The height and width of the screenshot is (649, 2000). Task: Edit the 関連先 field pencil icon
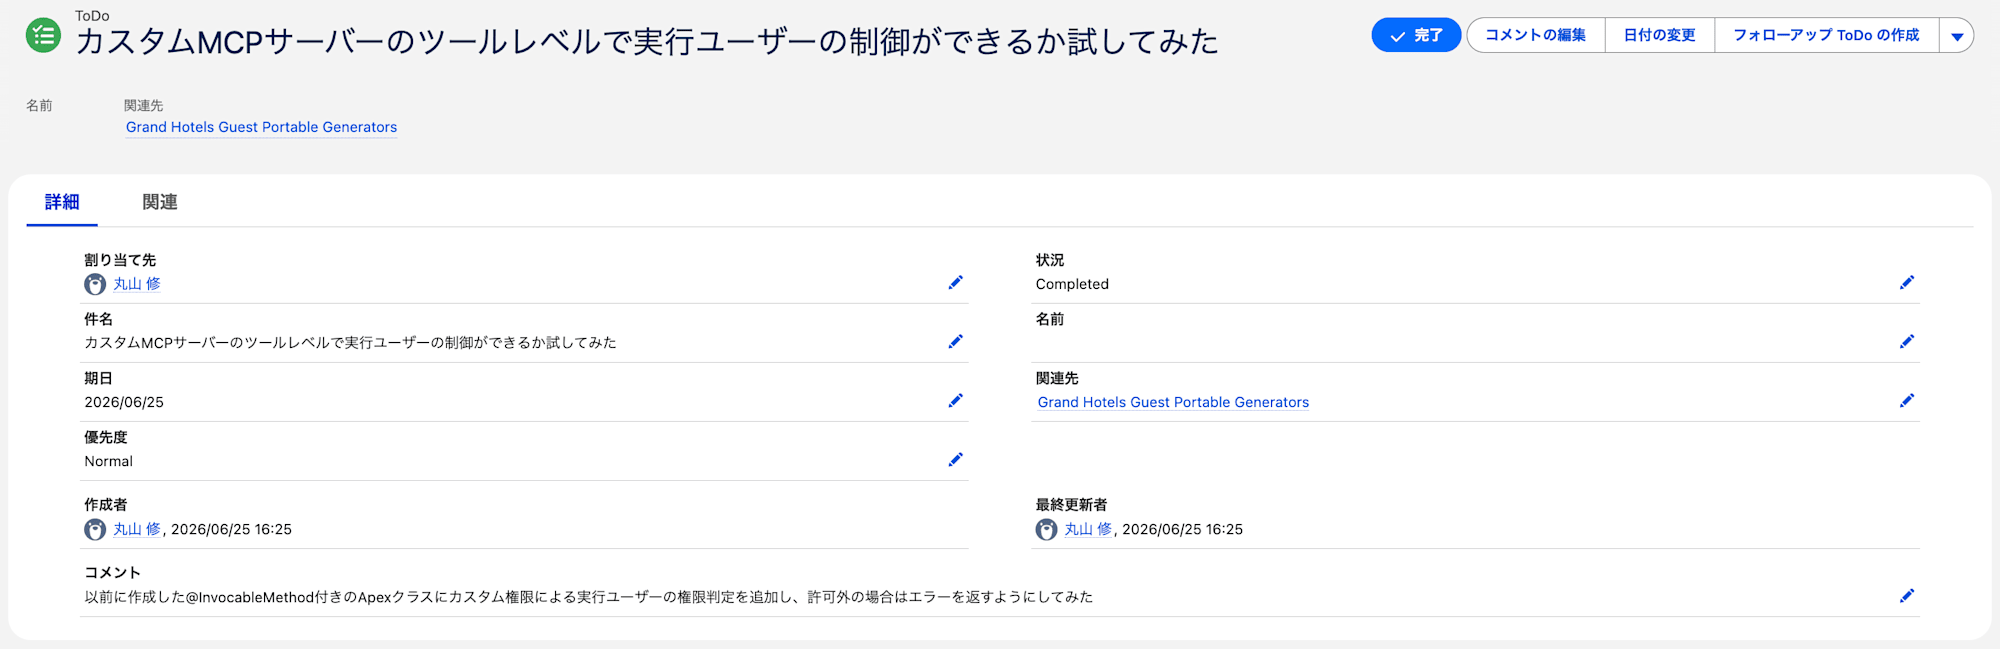point(1907,401)
